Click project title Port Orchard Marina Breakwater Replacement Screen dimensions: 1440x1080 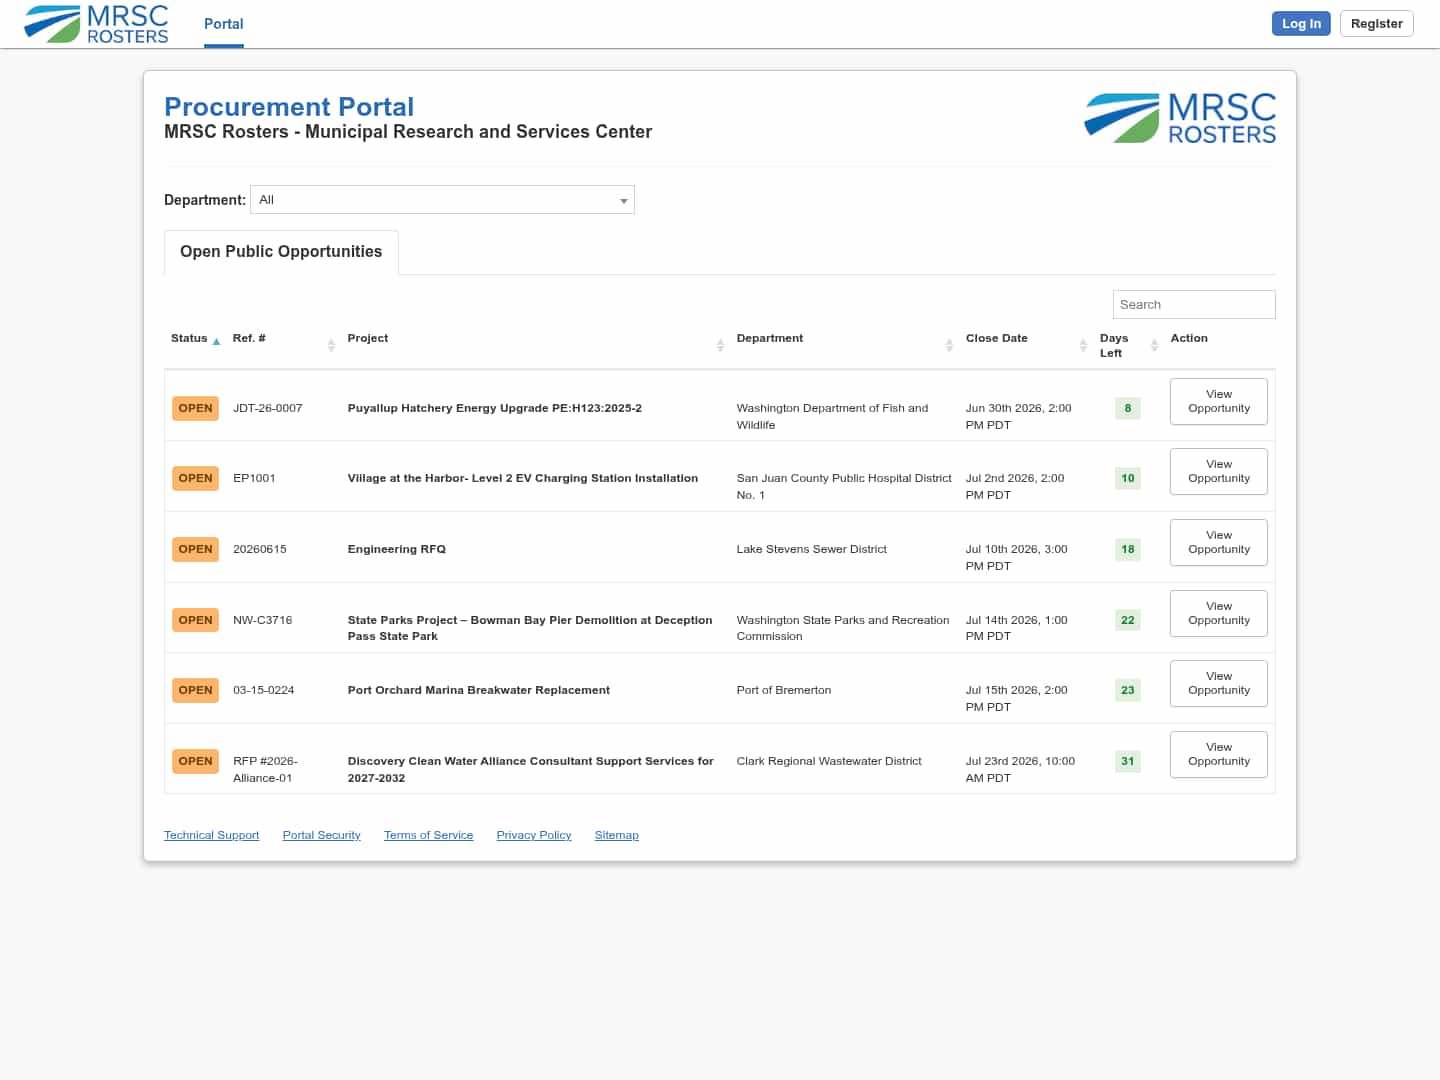[x=479, y=690]
